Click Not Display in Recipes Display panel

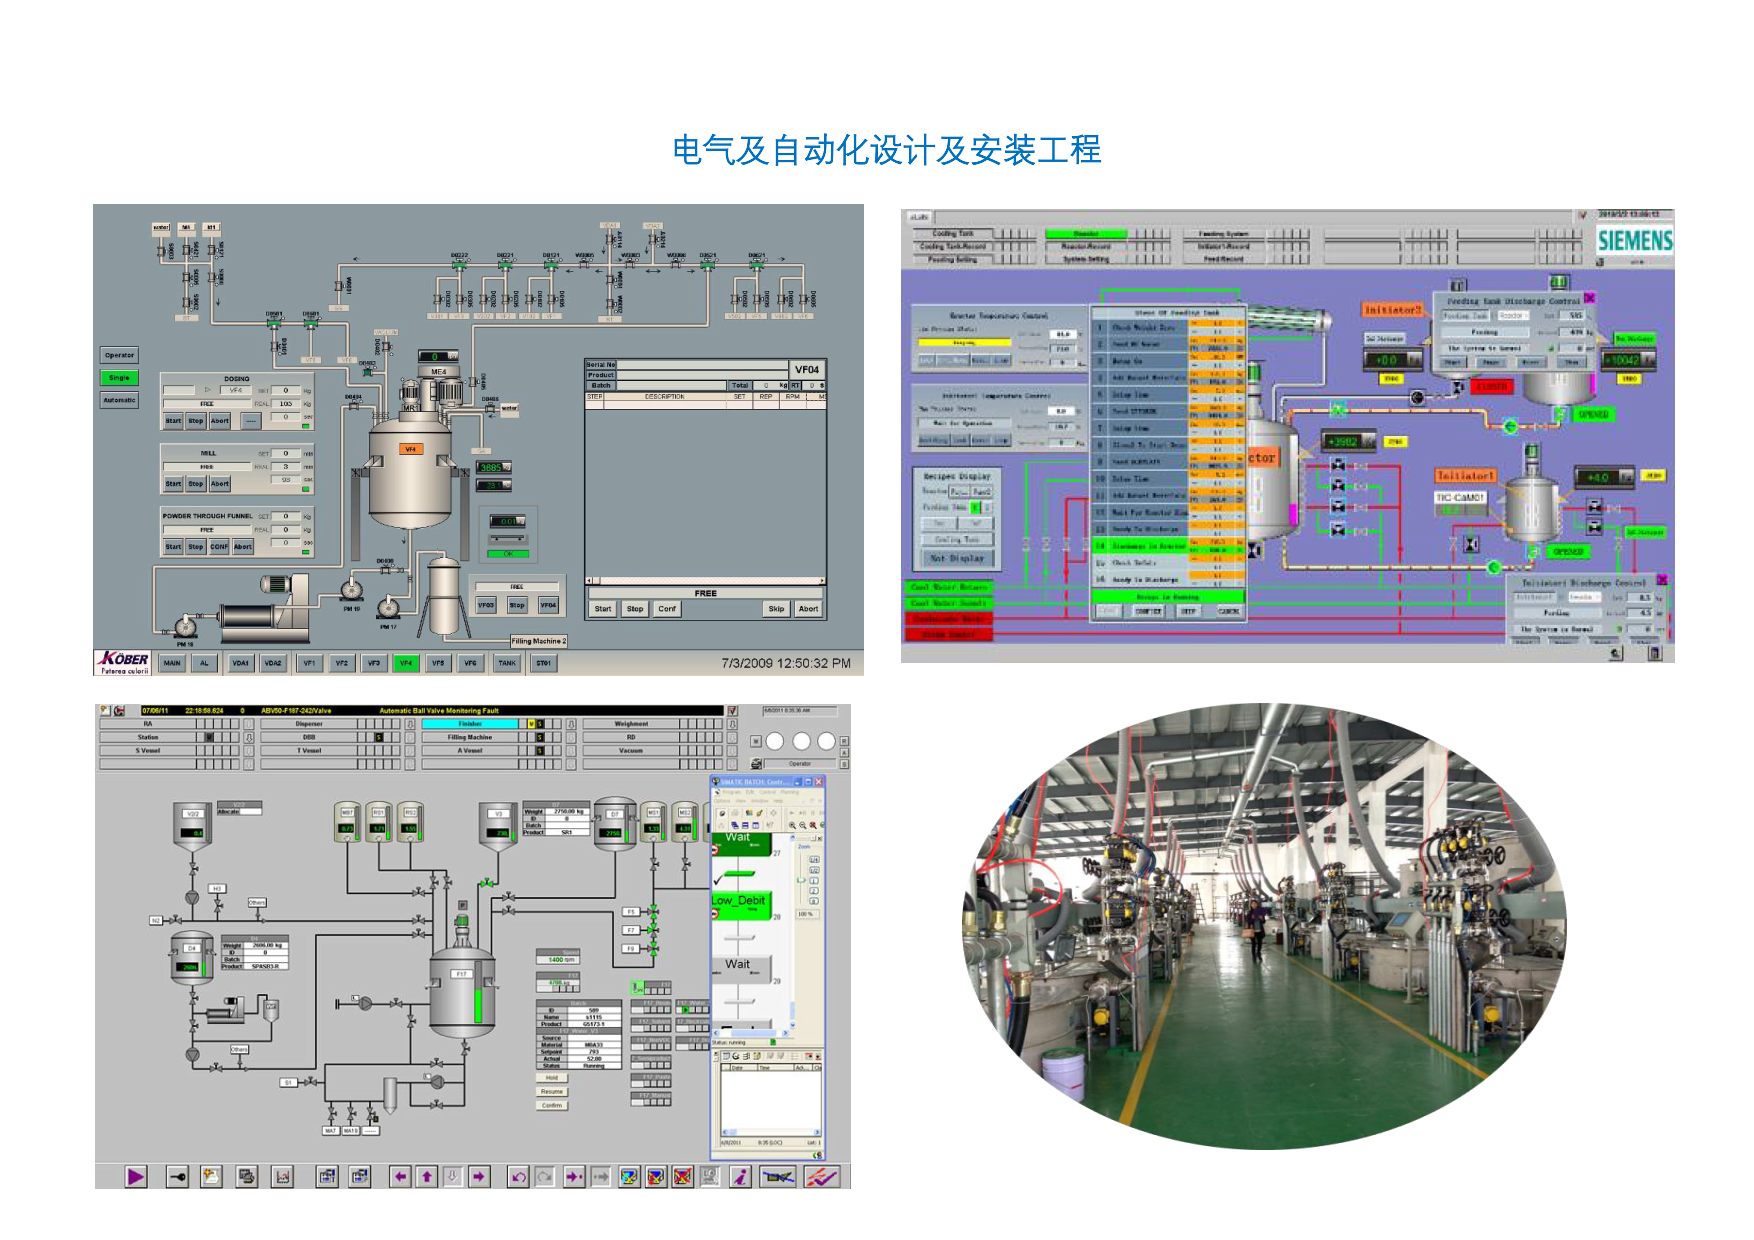(957, 558)
